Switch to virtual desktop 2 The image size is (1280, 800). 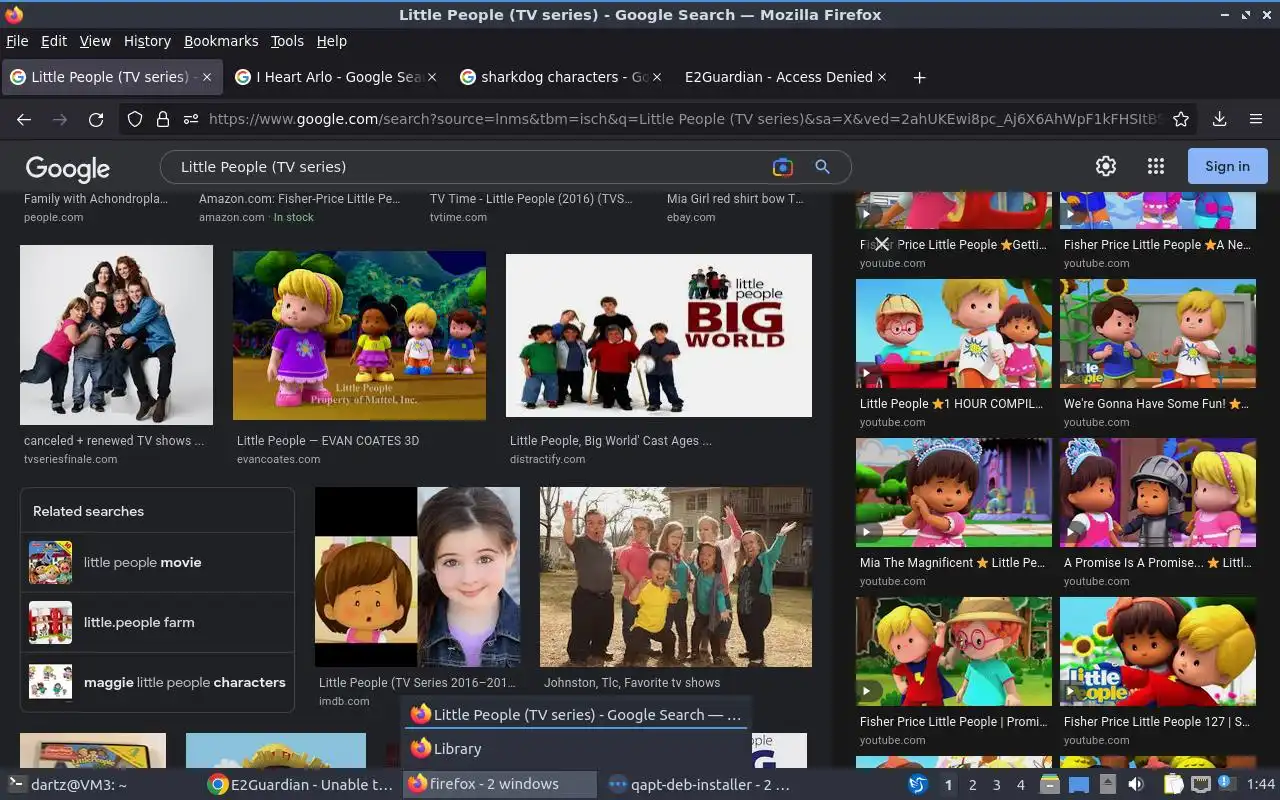click(972, 785)
